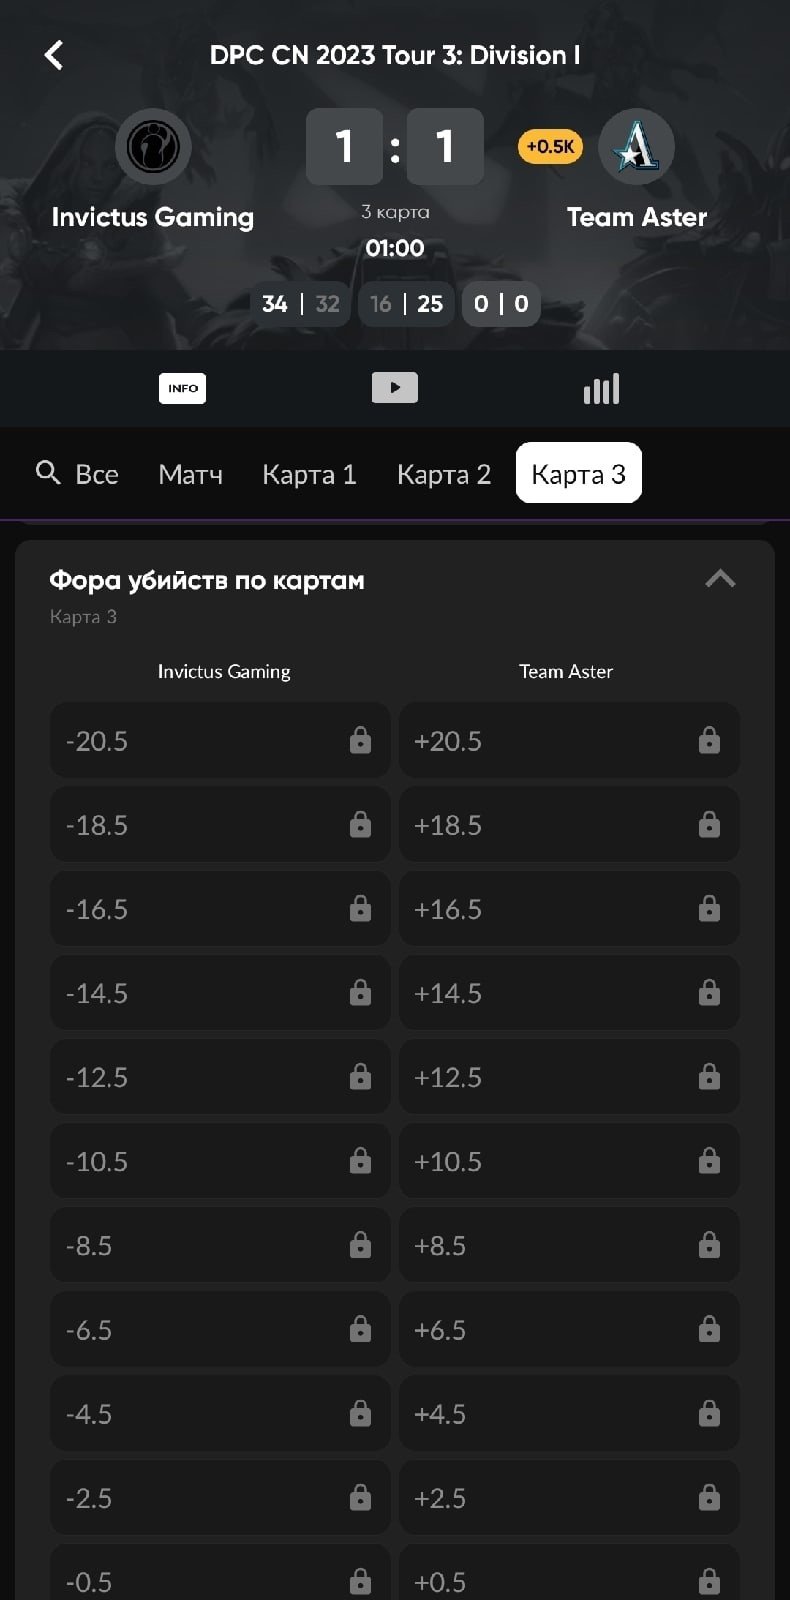Tap the Team Aster logo
This screenshot has height=1600, width=790.
[636, 147]
